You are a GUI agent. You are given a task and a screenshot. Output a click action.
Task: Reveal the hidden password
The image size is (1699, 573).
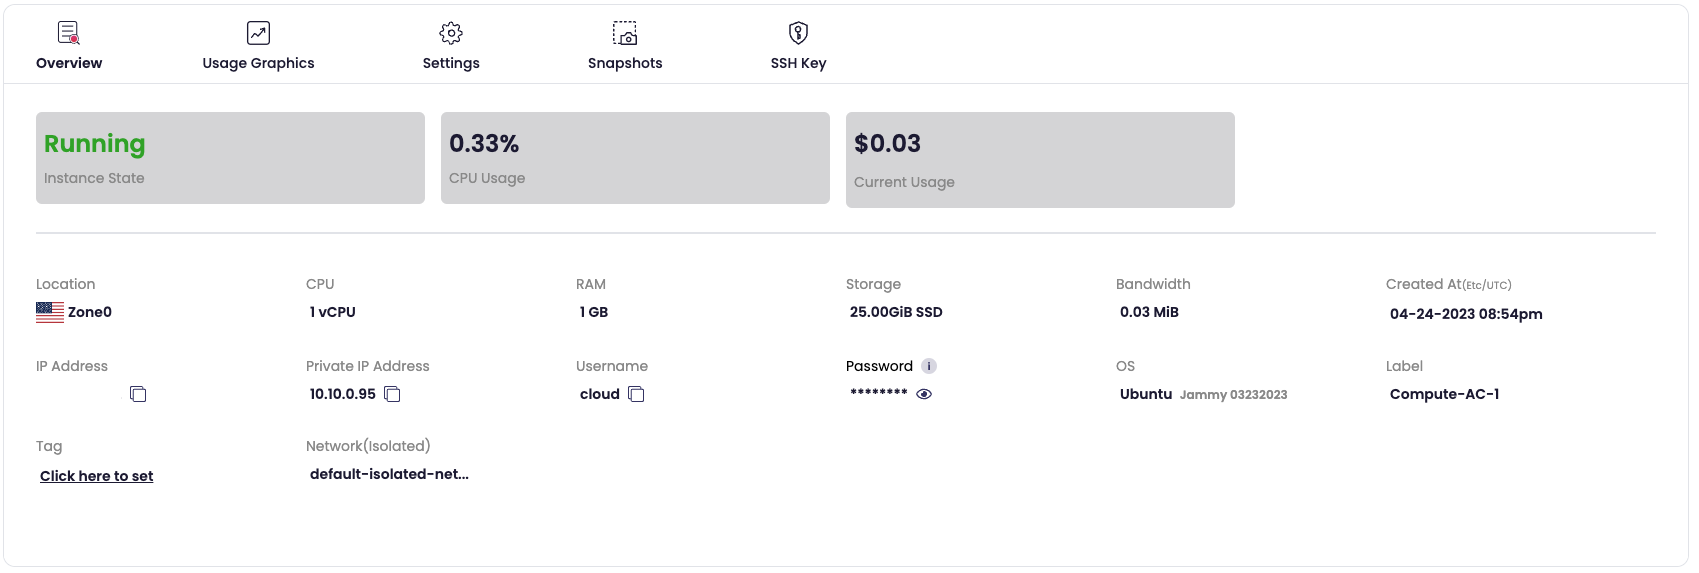click(x=924, y=394)
